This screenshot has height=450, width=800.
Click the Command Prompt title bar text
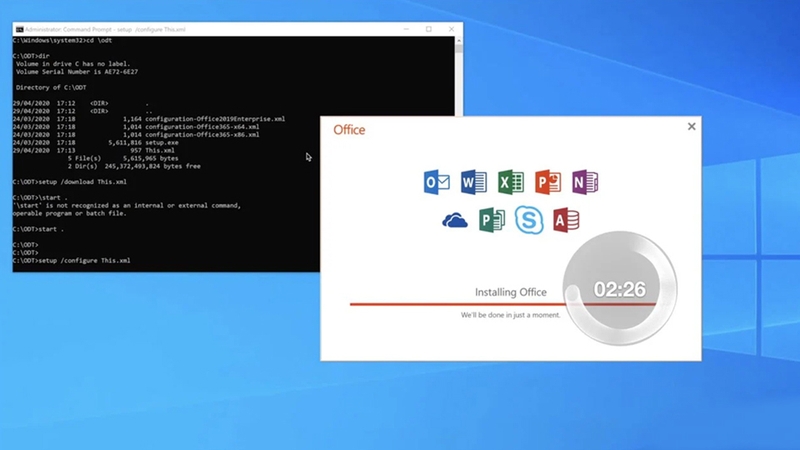(105, 30)
